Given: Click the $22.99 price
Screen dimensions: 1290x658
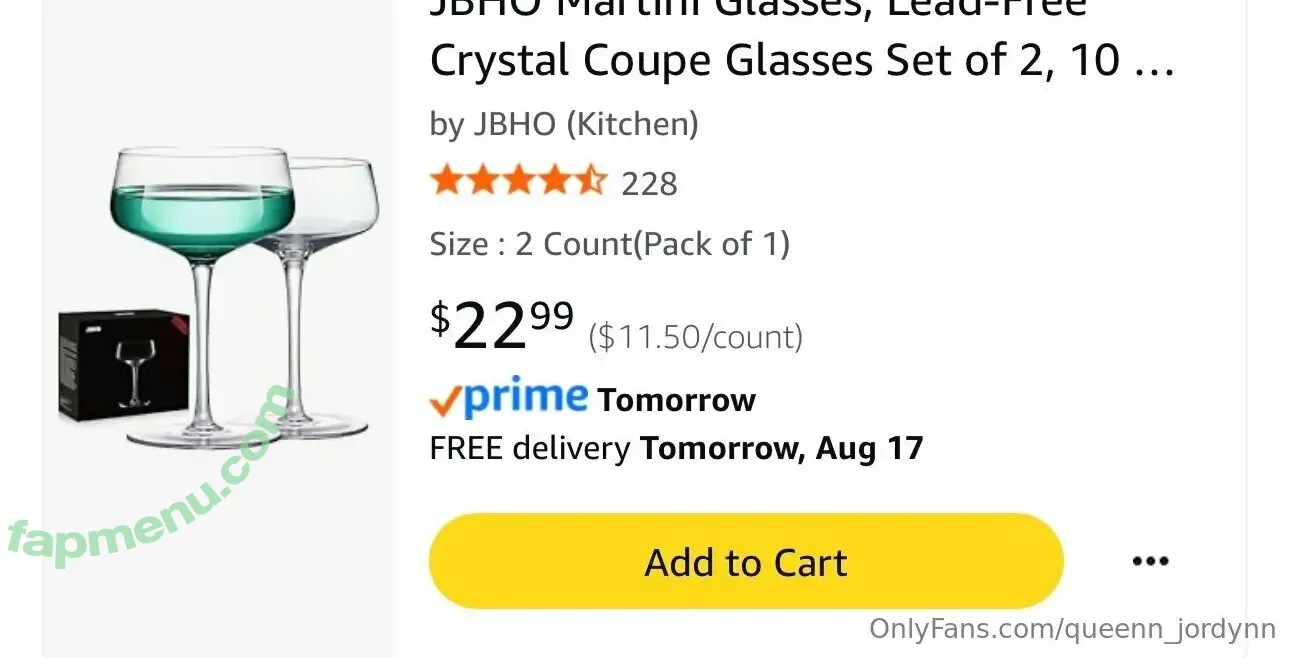Looking at the screenshot, I should (502, 324).
